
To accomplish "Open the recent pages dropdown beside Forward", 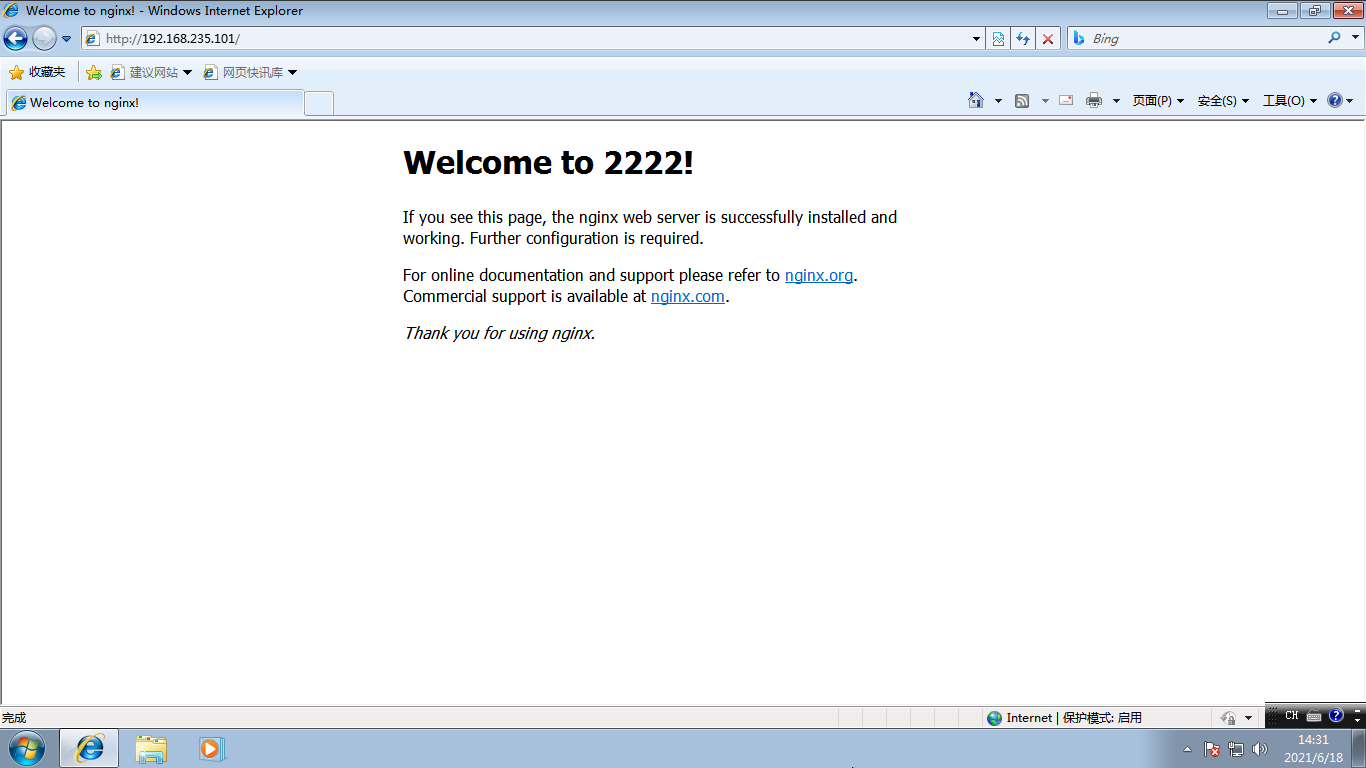I will 67,39.
